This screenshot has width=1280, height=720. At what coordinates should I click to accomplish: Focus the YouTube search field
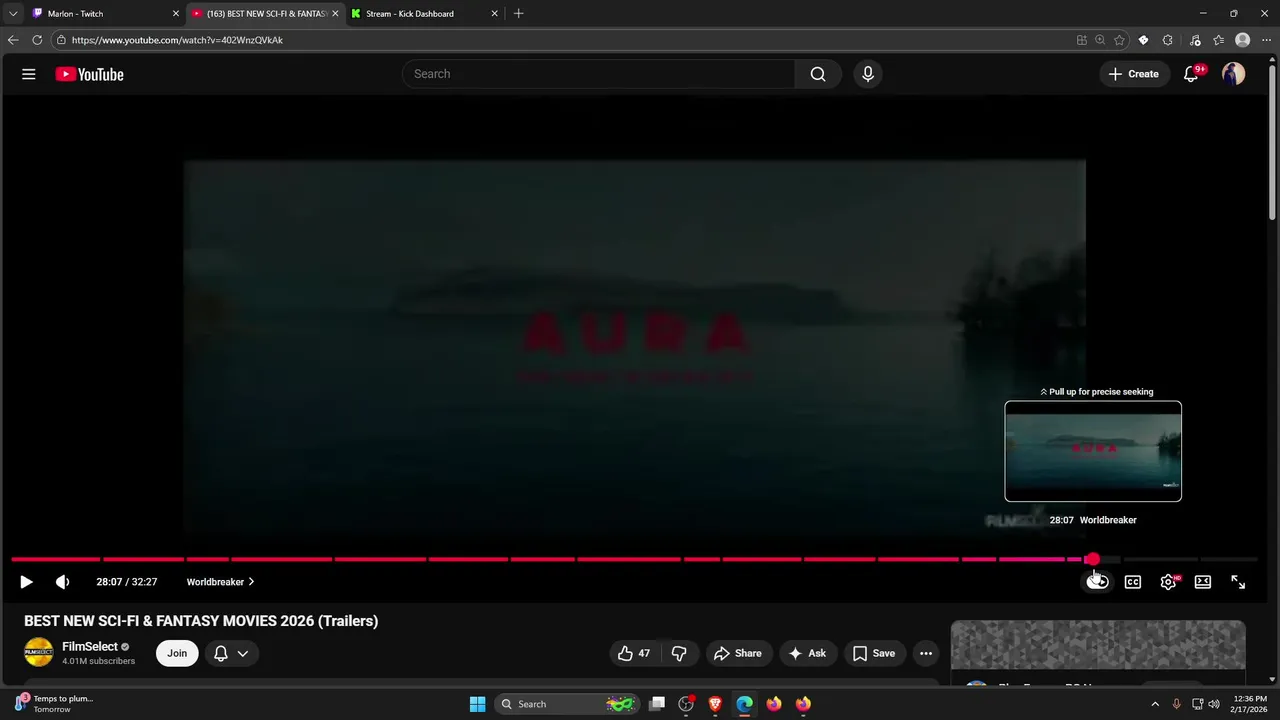600,74
